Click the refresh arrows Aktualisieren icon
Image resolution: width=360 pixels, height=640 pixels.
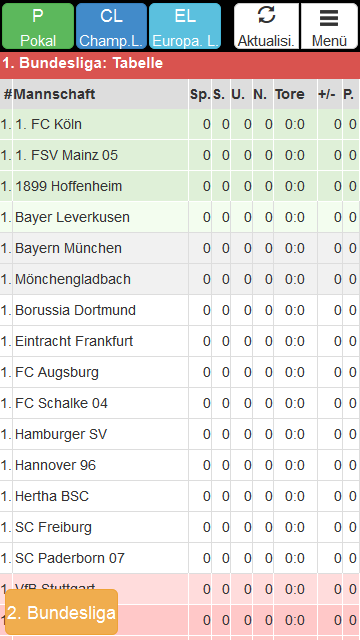pos(267,16)
